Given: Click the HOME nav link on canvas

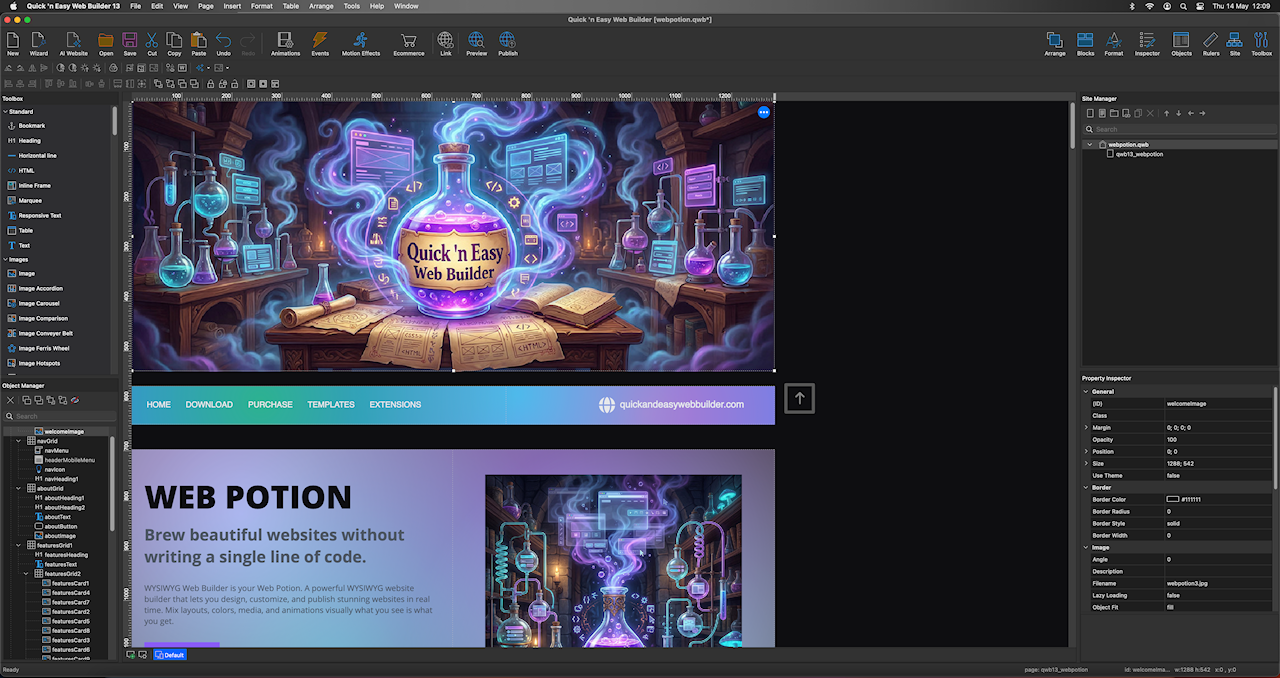Looking at the screenshot, I should tap(159, 405).
